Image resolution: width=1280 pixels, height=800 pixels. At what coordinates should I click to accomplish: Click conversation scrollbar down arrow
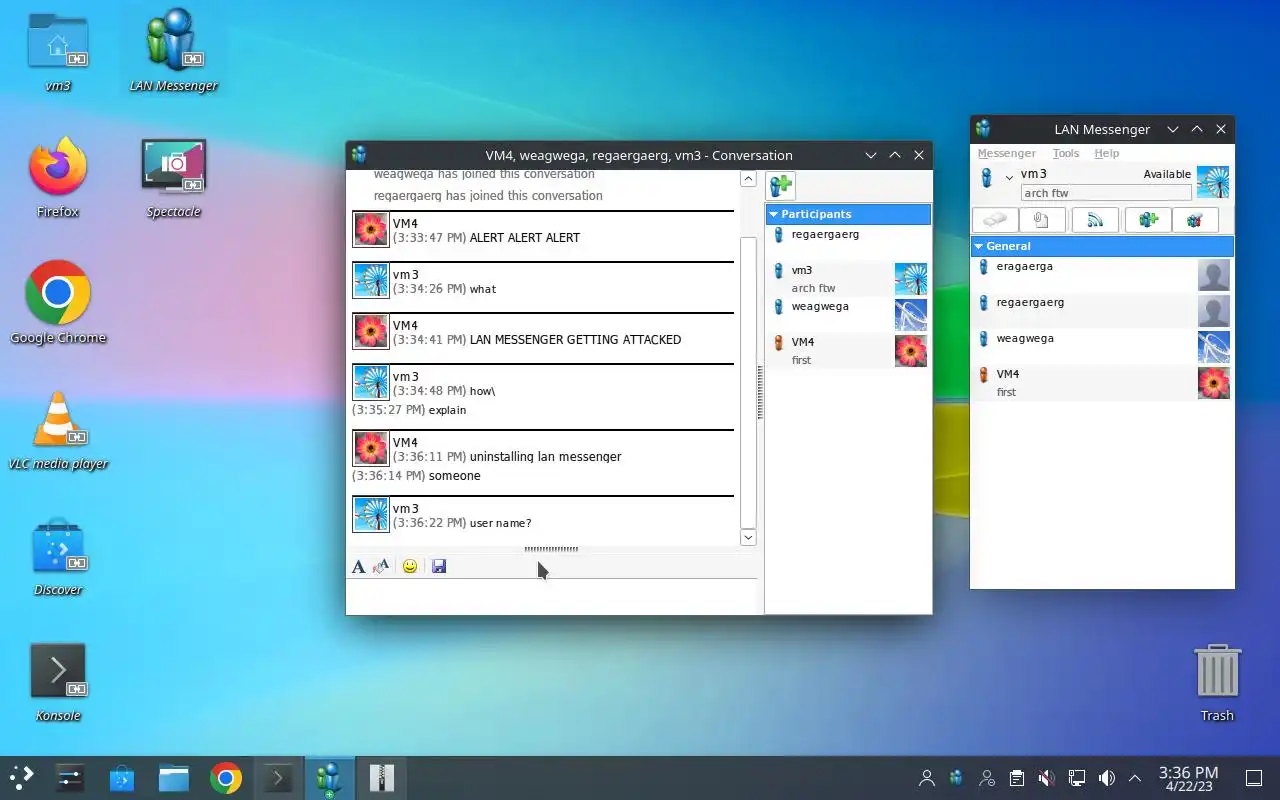[748, 537]
